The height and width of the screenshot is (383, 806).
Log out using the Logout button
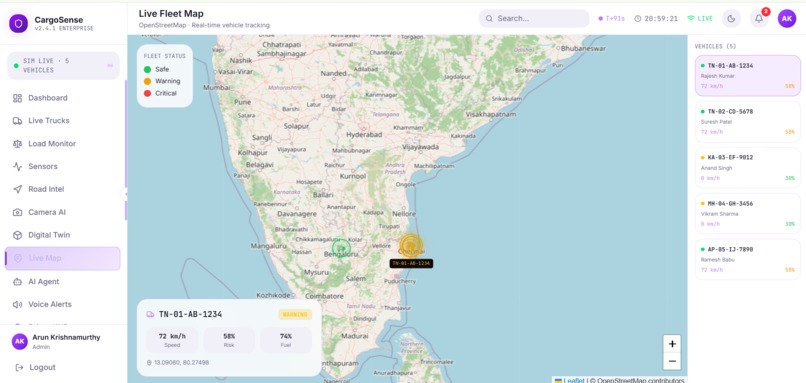pos(35,368)
